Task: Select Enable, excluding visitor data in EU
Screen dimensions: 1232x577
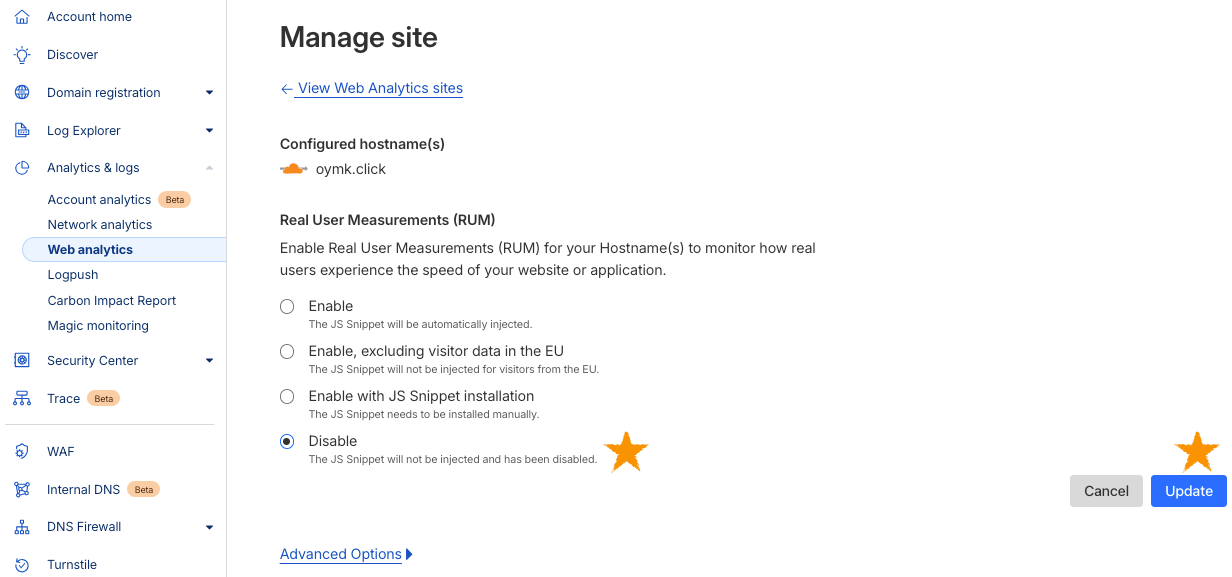Action: [287, 351]
